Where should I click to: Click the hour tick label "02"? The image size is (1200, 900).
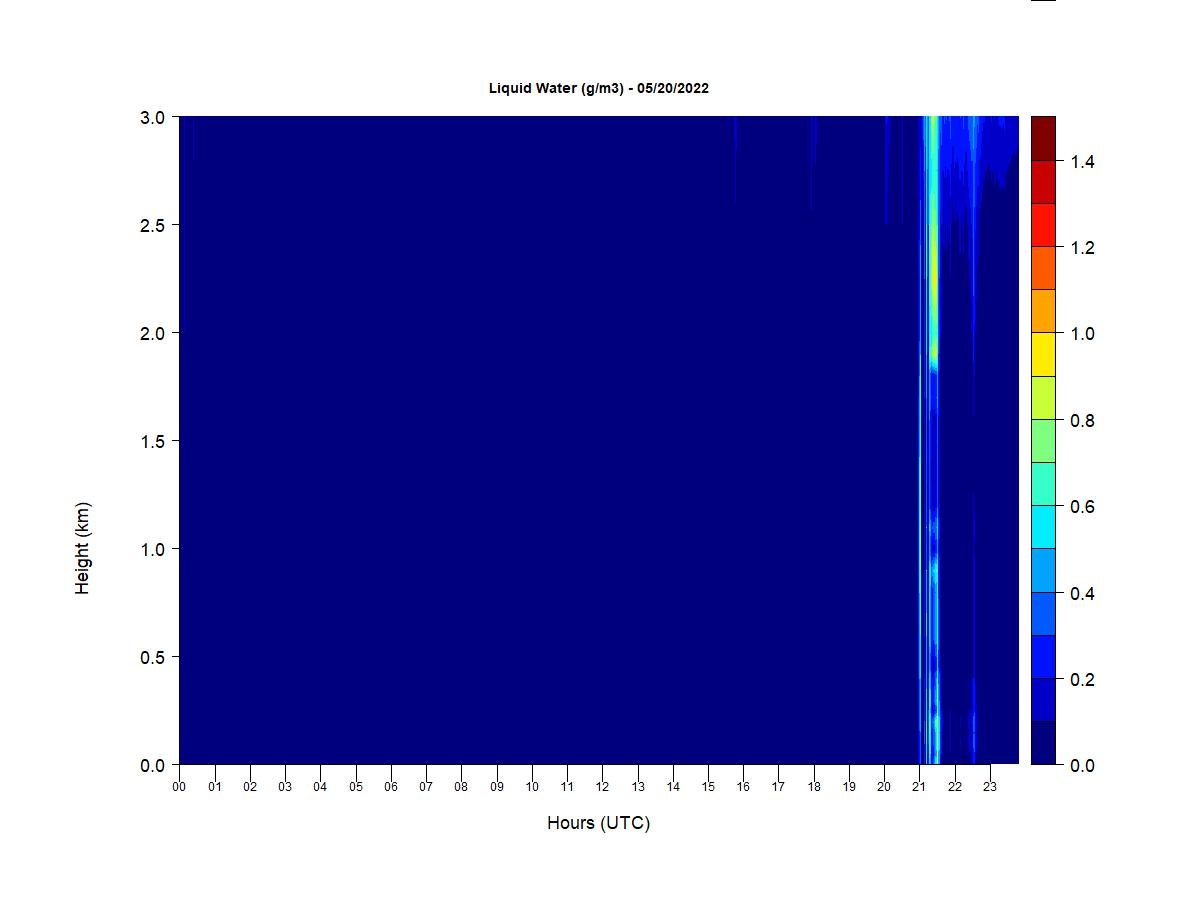(250, 787)
